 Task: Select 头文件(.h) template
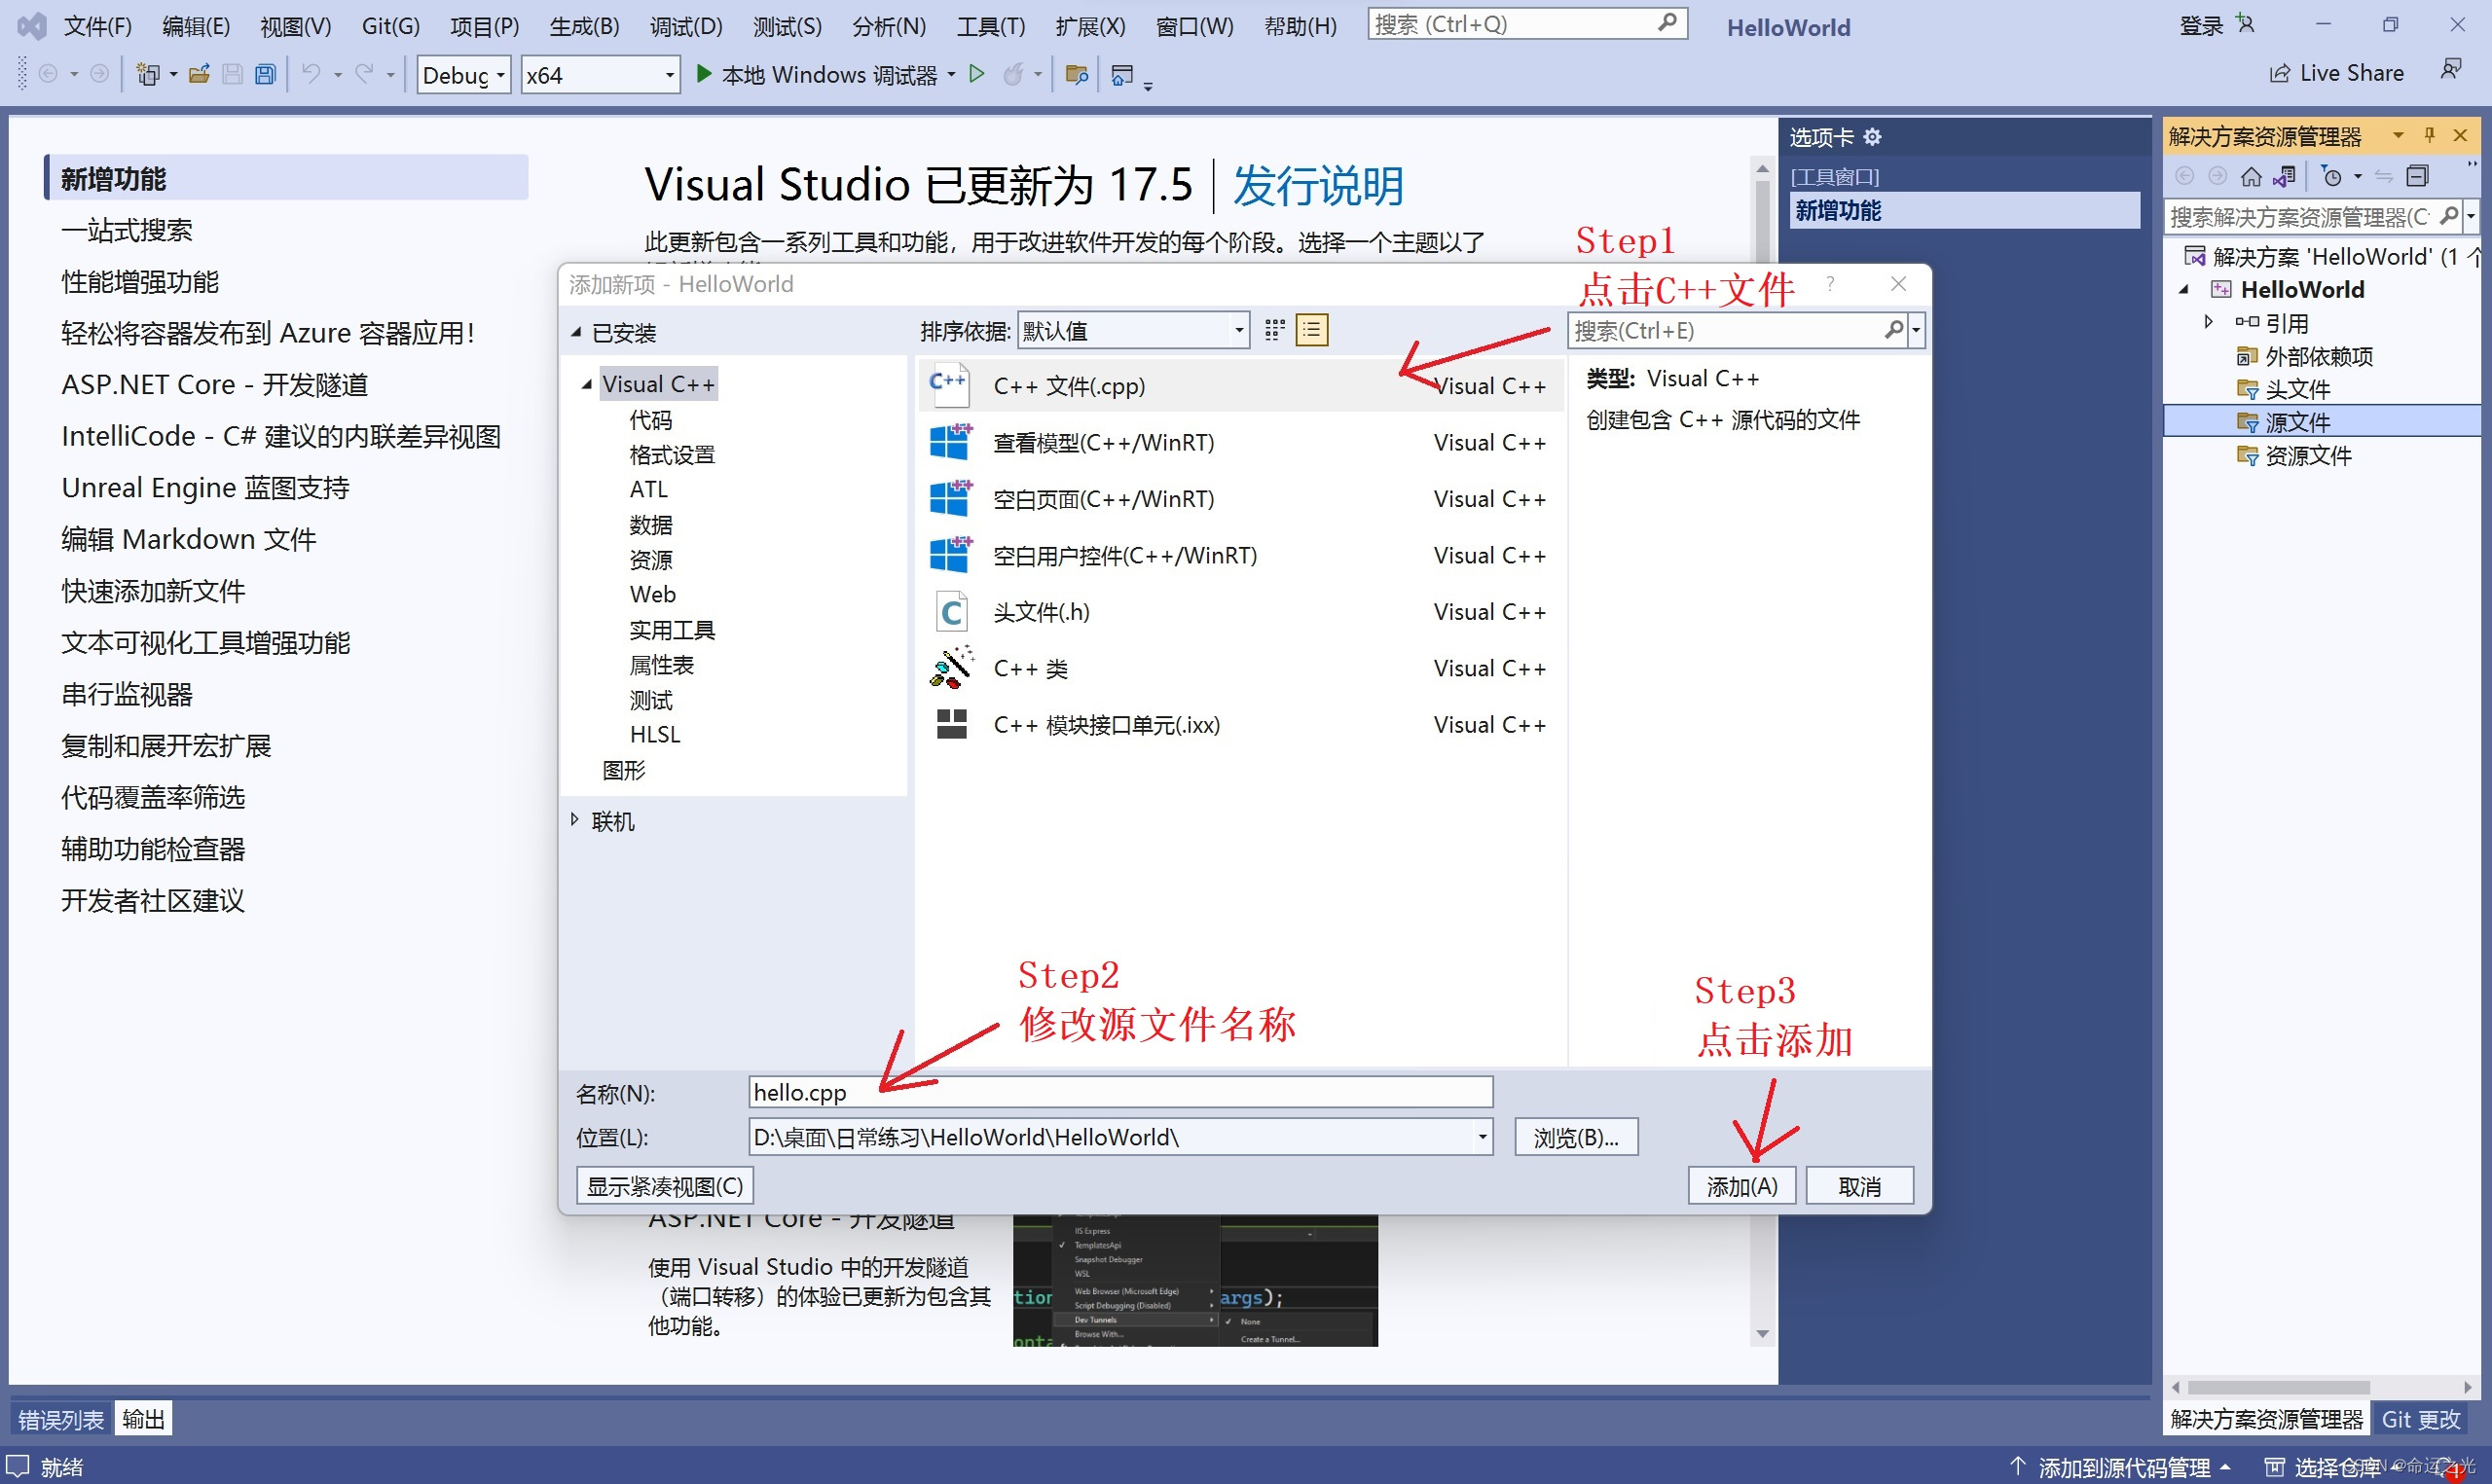[x=1240, y=612]
